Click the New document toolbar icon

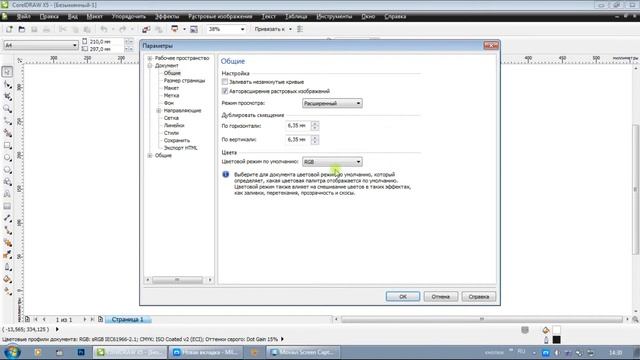click(9, 29)
